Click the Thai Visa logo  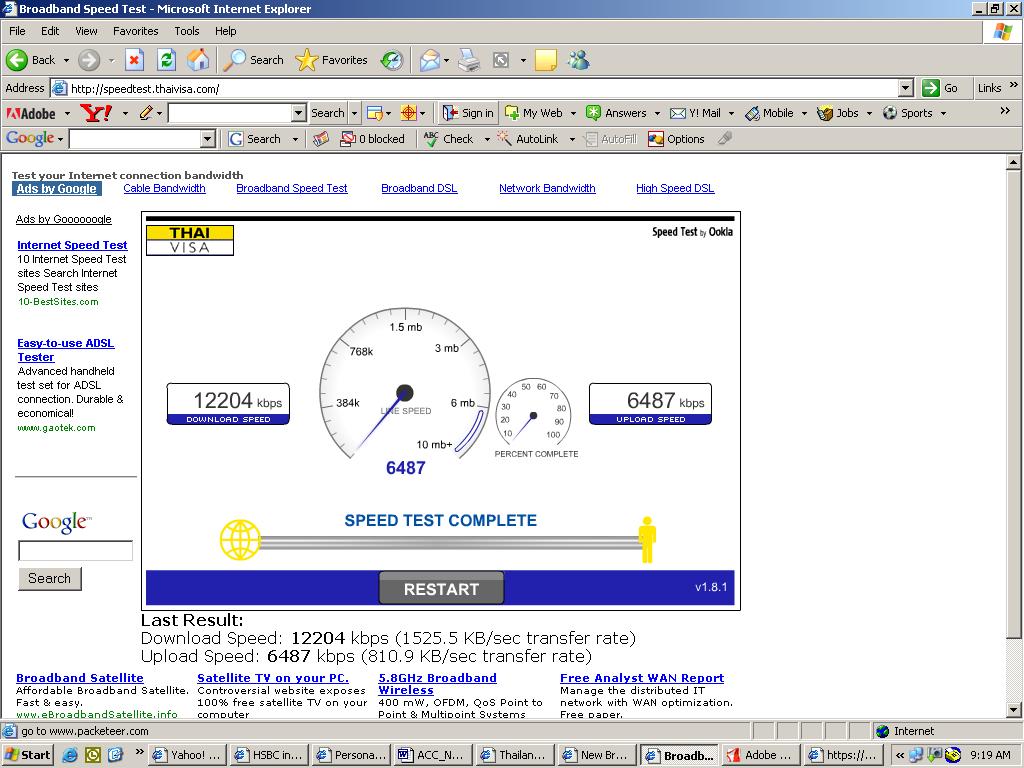189,240
